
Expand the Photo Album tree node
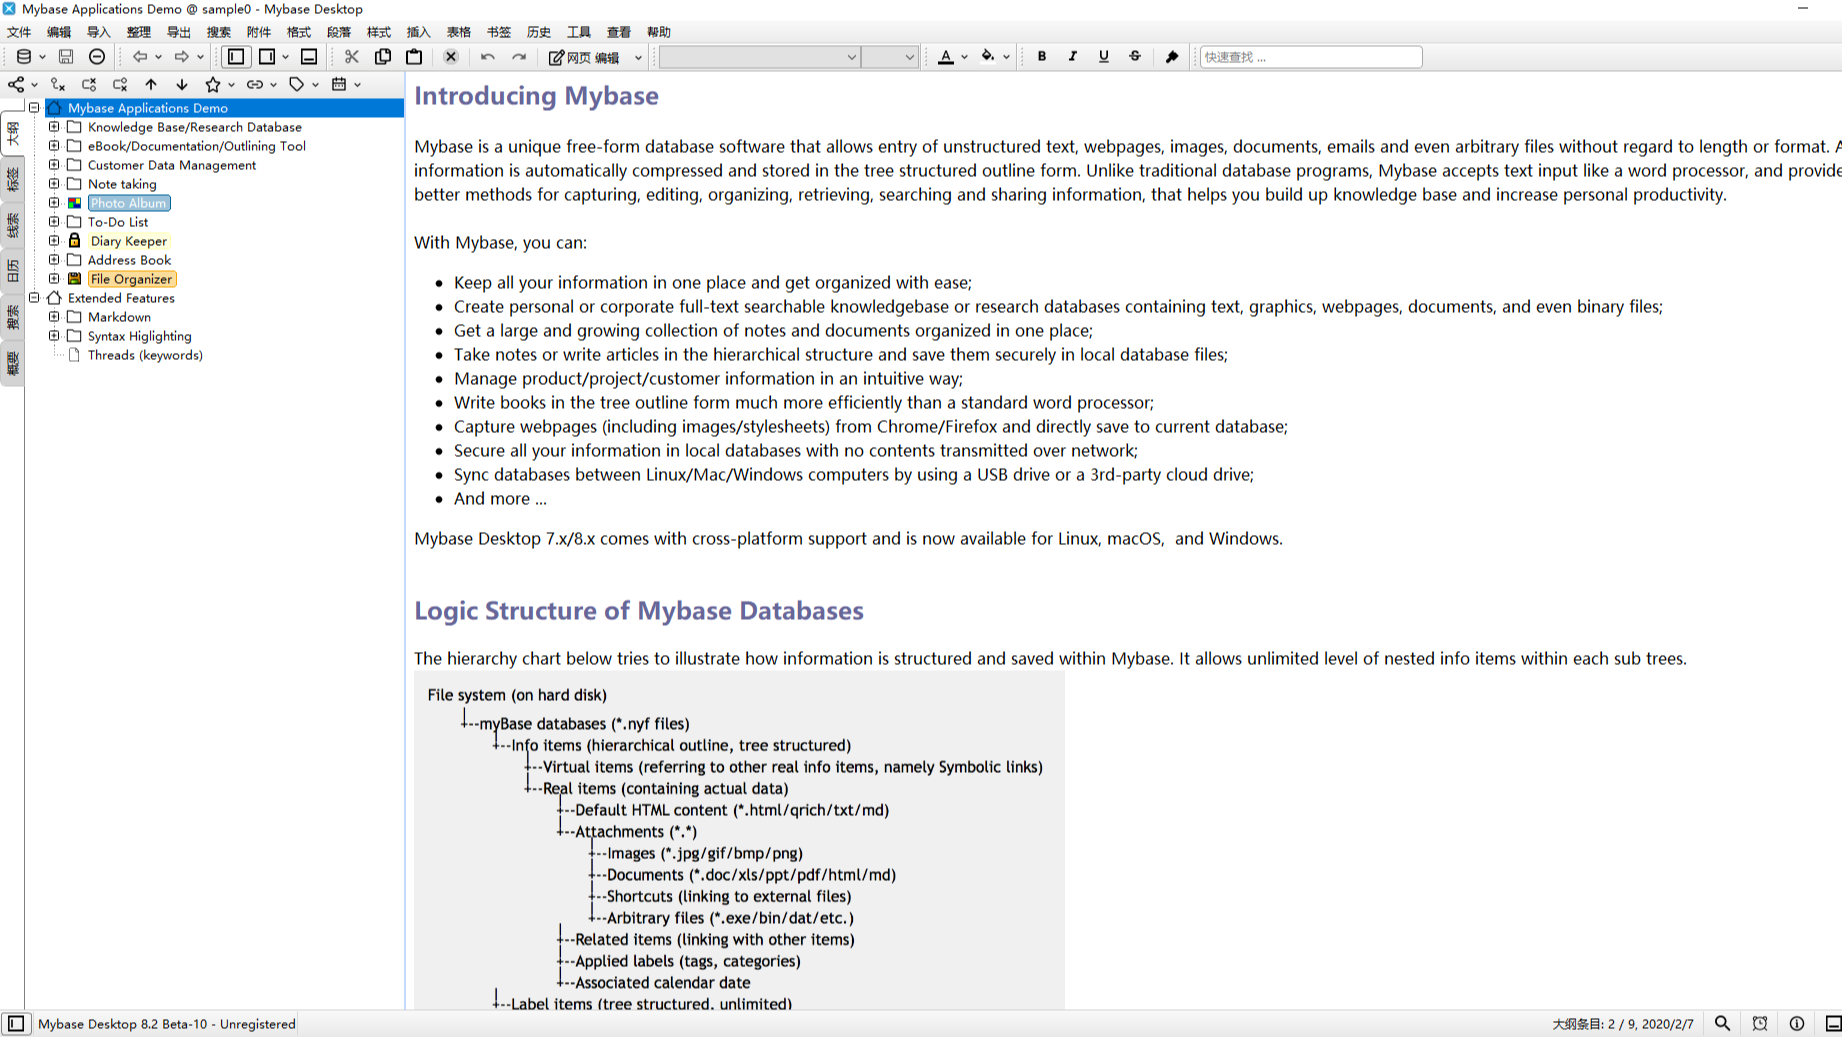tap(54, 203)
